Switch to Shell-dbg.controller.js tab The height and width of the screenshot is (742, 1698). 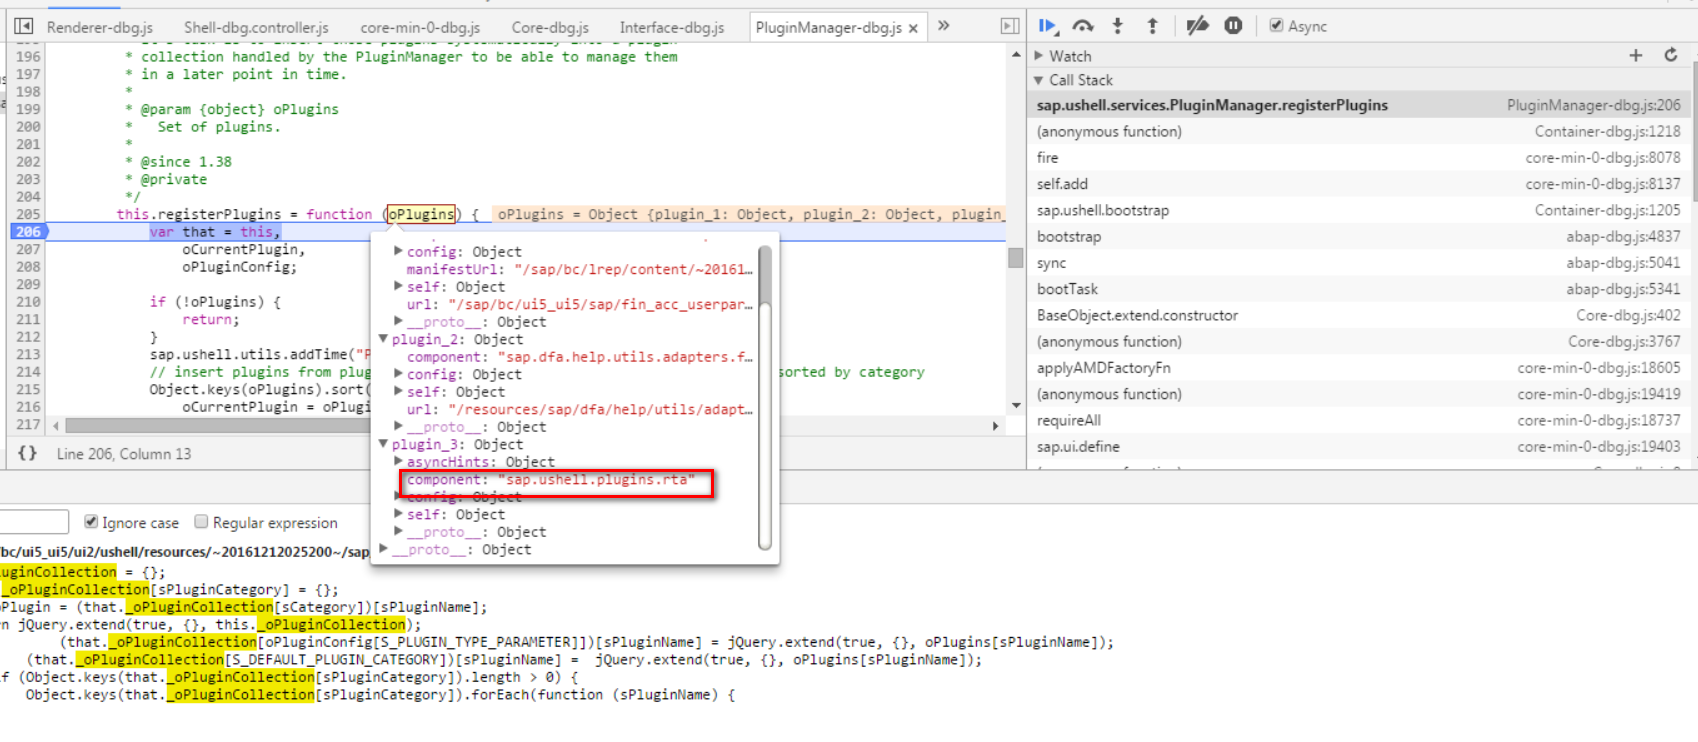pyautogui.click(x=256, y=27)
